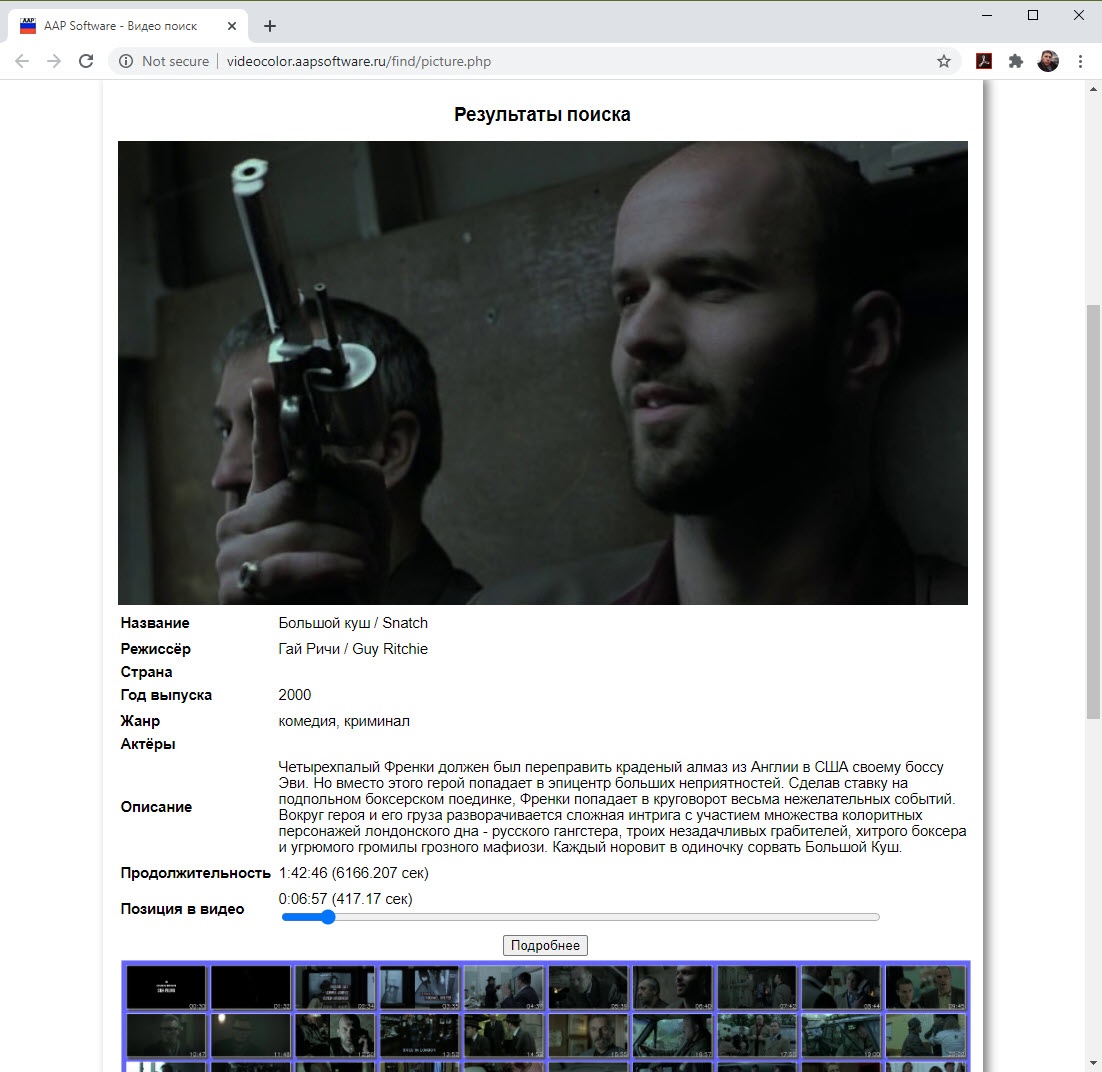Viewport: 1102px width, 1072px height.
Task: Bookmark this page with the star icon
Action: click(x=943, y=61)
